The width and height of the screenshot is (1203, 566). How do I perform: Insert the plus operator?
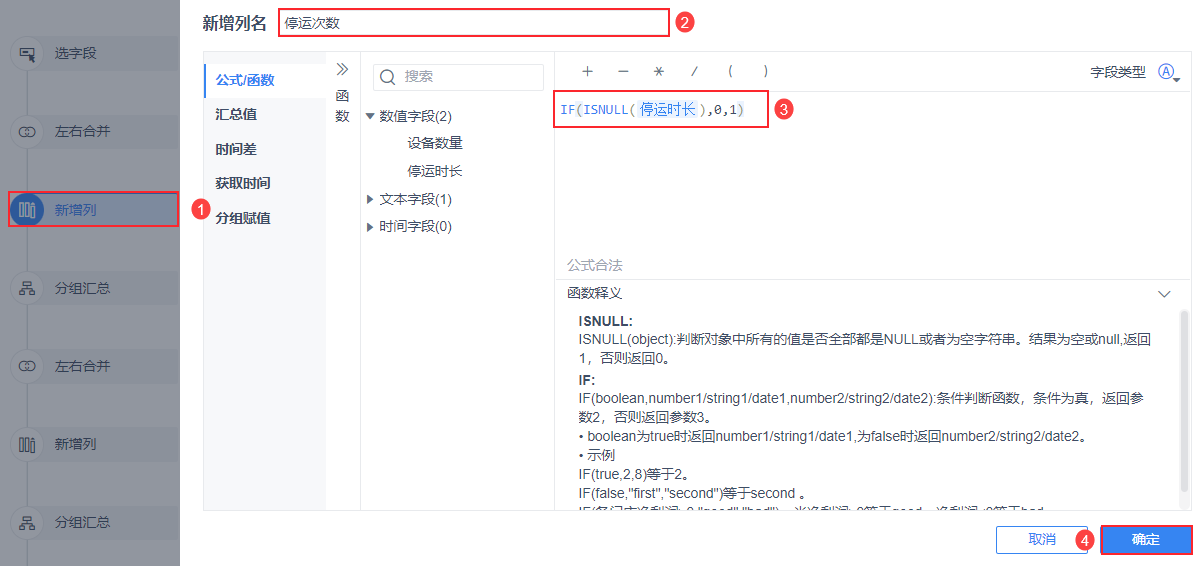[587, 72]
